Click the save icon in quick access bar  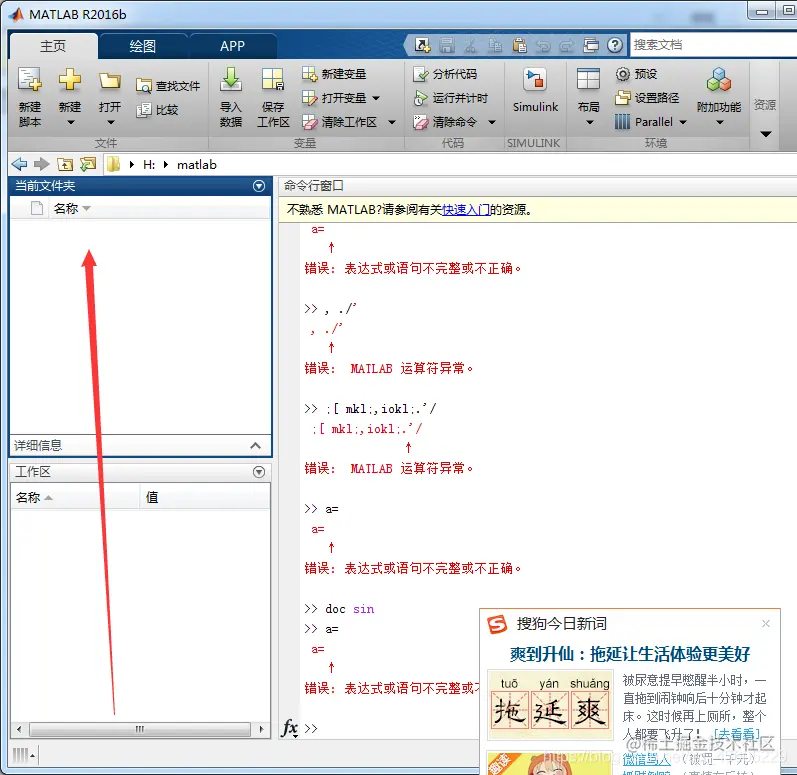[447, 45]
